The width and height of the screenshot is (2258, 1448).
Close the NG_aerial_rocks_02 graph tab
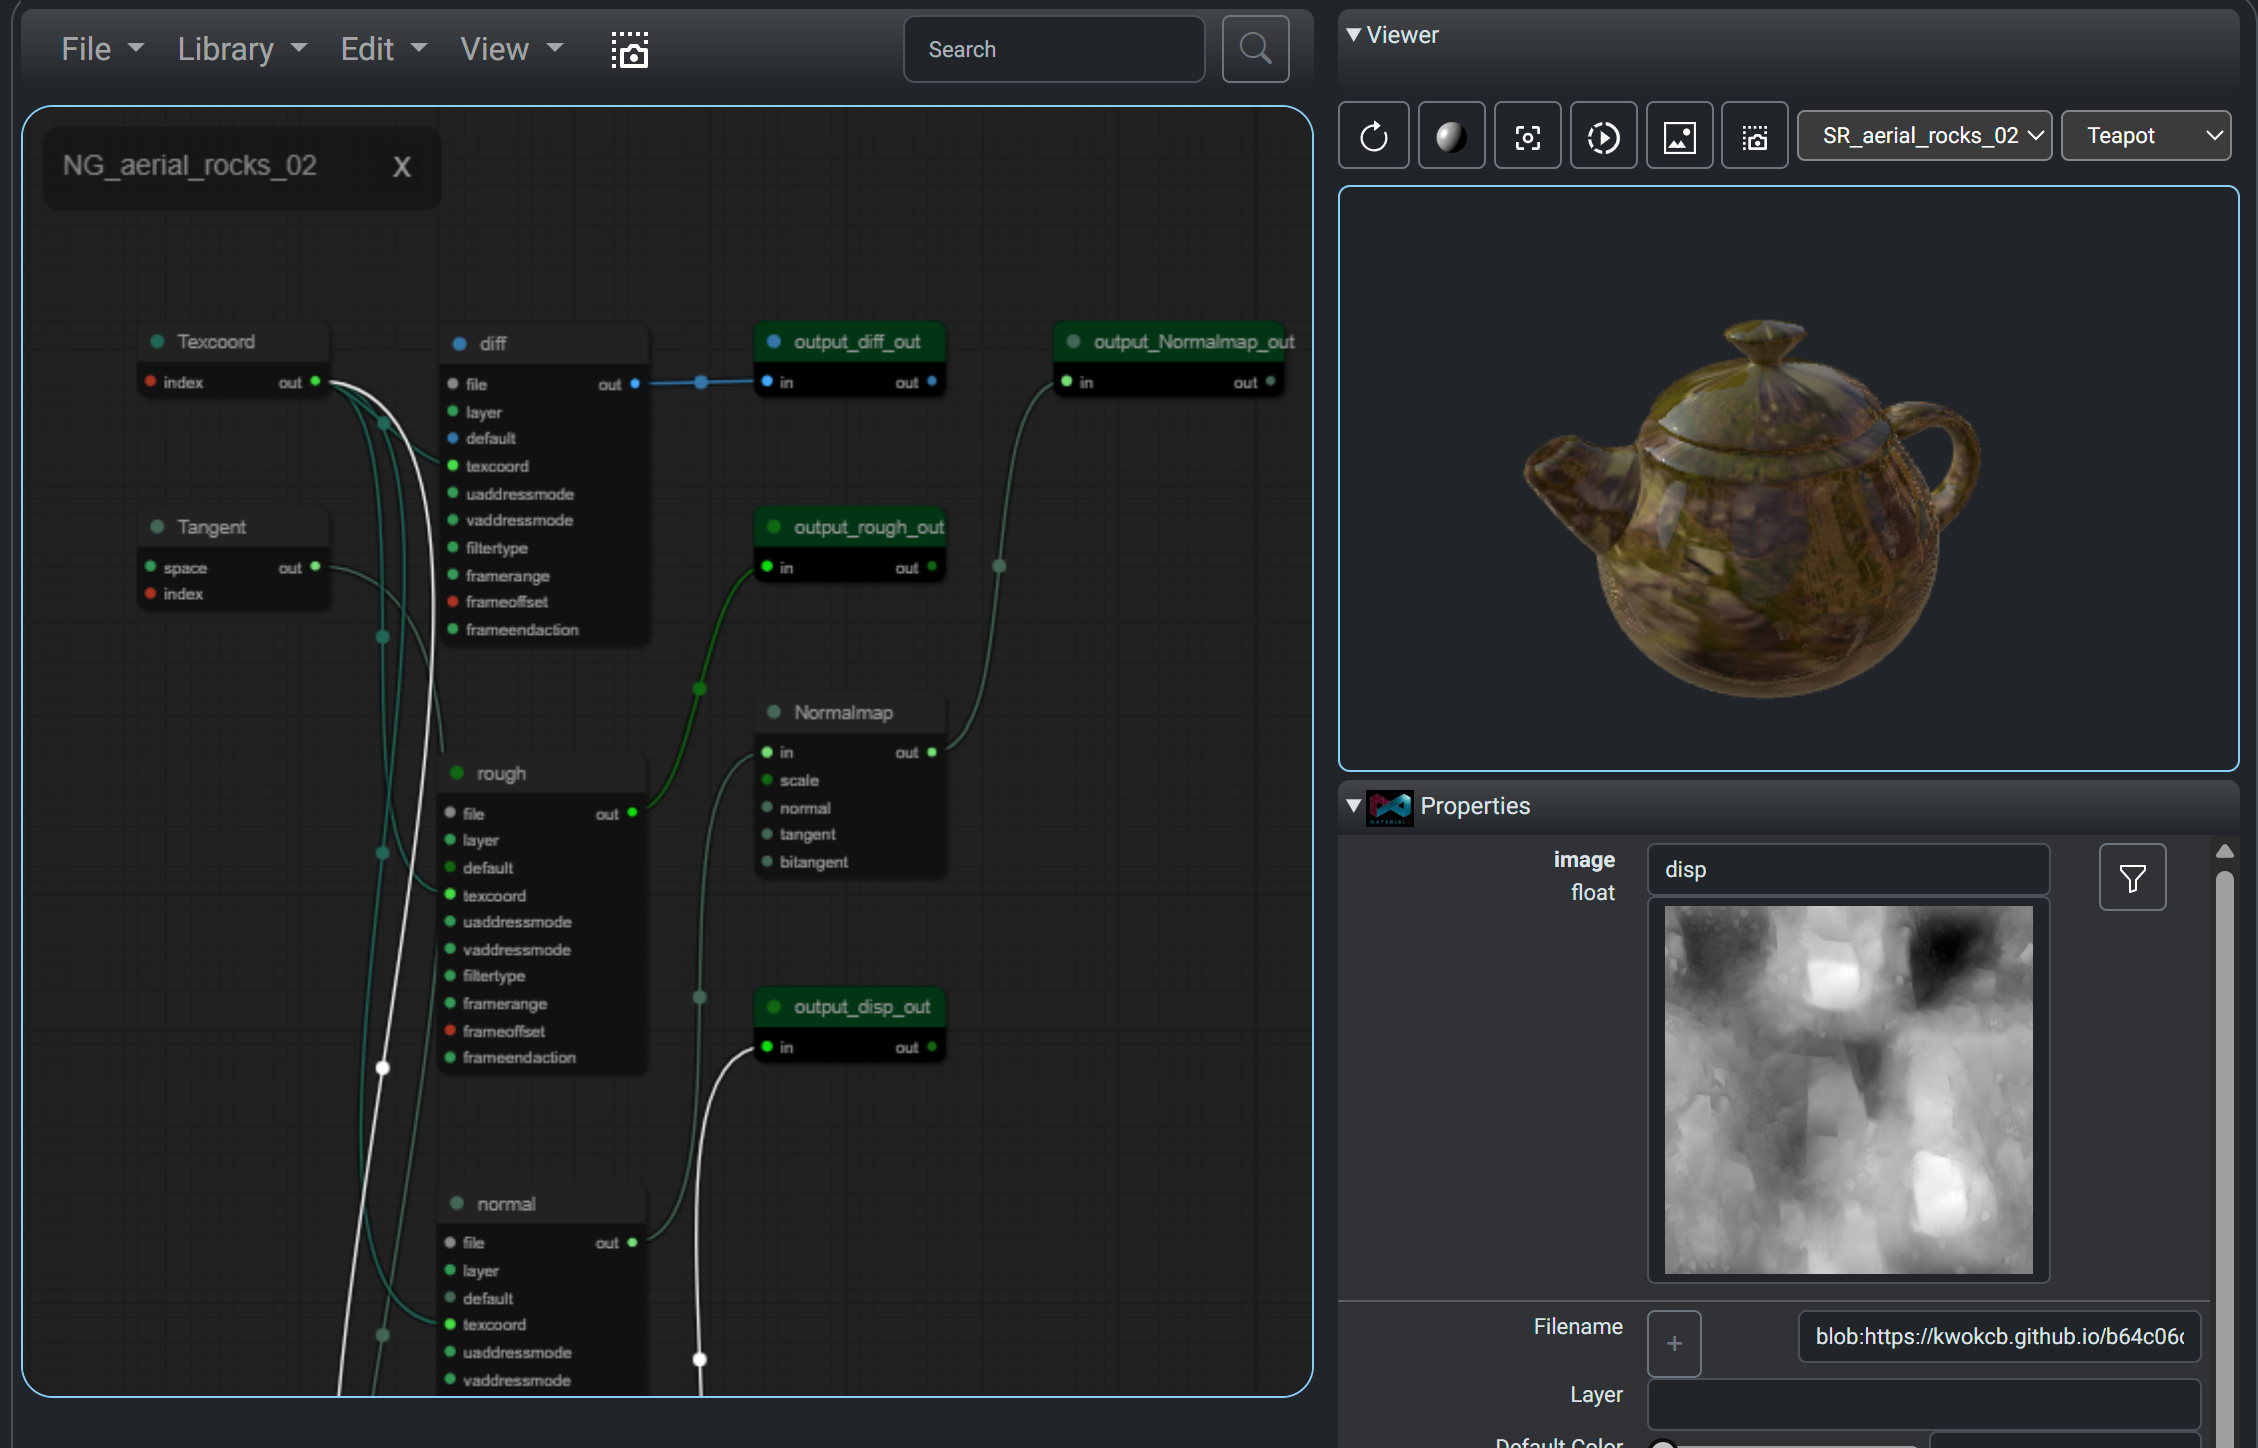402,167
